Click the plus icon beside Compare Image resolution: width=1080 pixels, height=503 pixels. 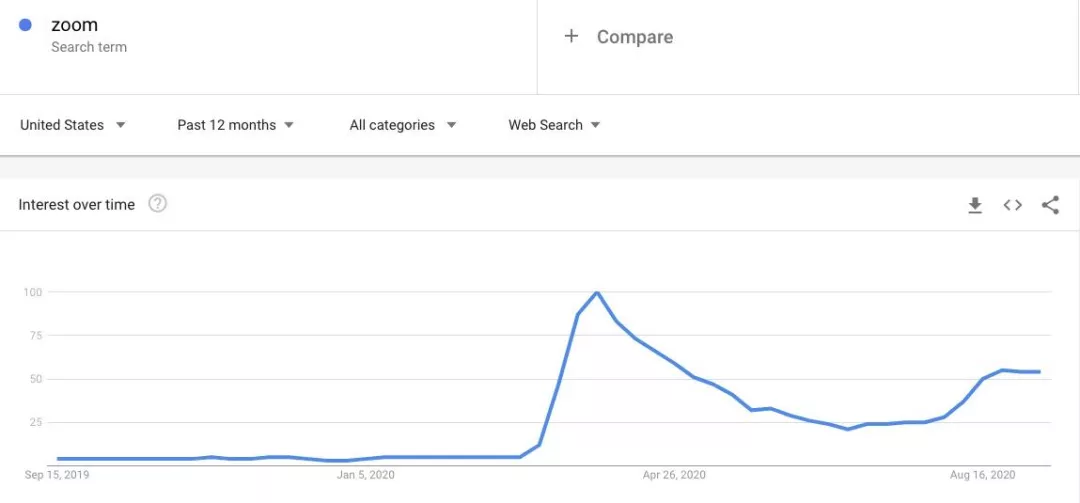tap(571, 36)
